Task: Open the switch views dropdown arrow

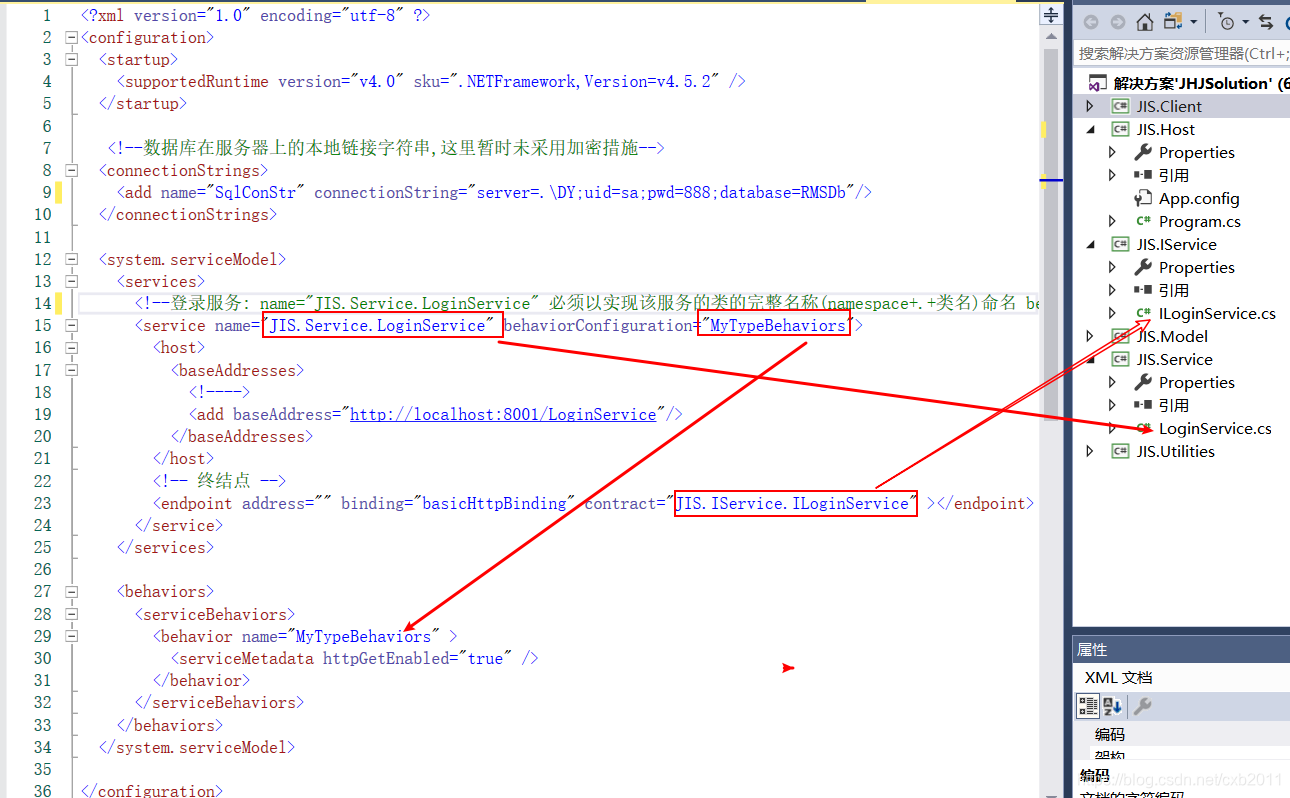Action: [1192, 22]
